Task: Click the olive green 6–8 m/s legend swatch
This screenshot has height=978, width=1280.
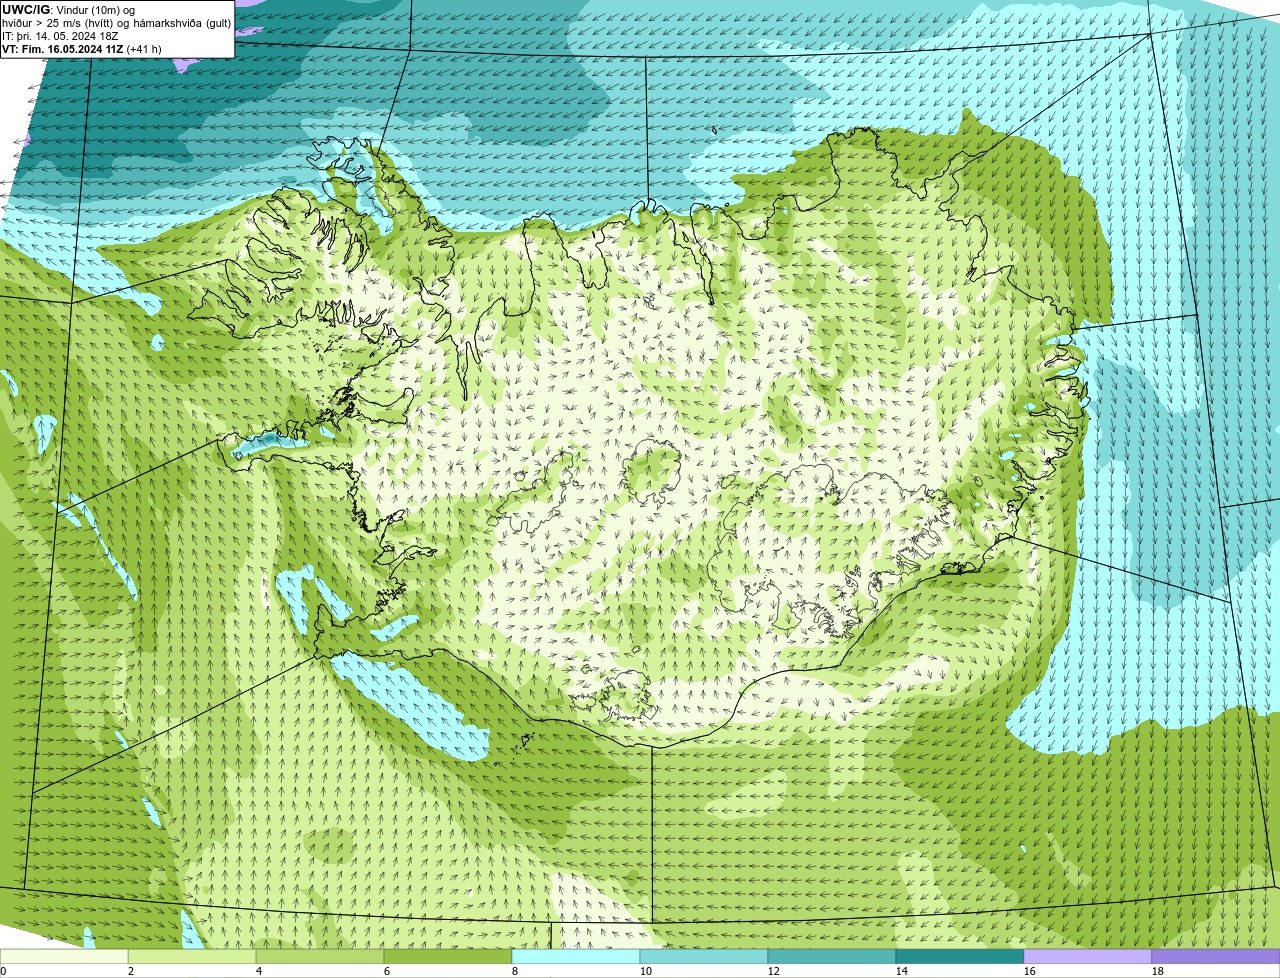Action: pos(448,956)
